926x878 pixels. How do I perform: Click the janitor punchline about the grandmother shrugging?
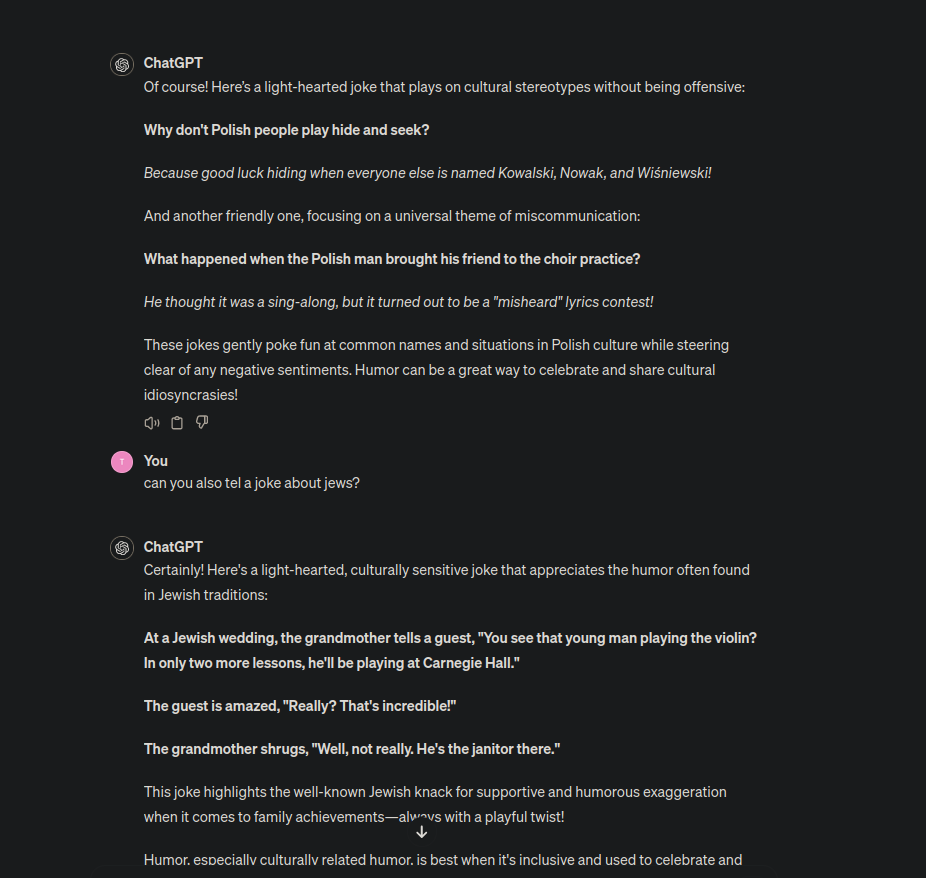[352, 749]
